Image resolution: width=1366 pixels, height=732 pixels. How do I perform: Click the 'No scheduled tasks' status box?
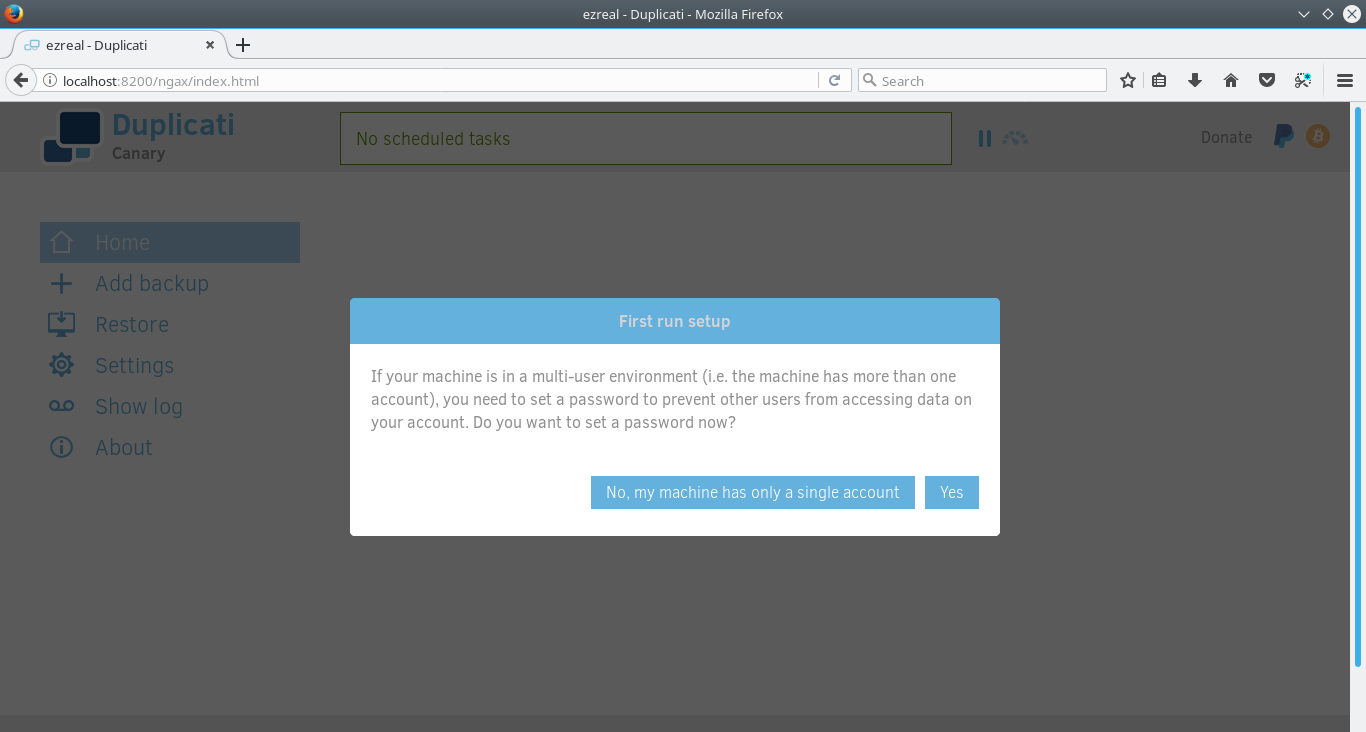point(645,138)
